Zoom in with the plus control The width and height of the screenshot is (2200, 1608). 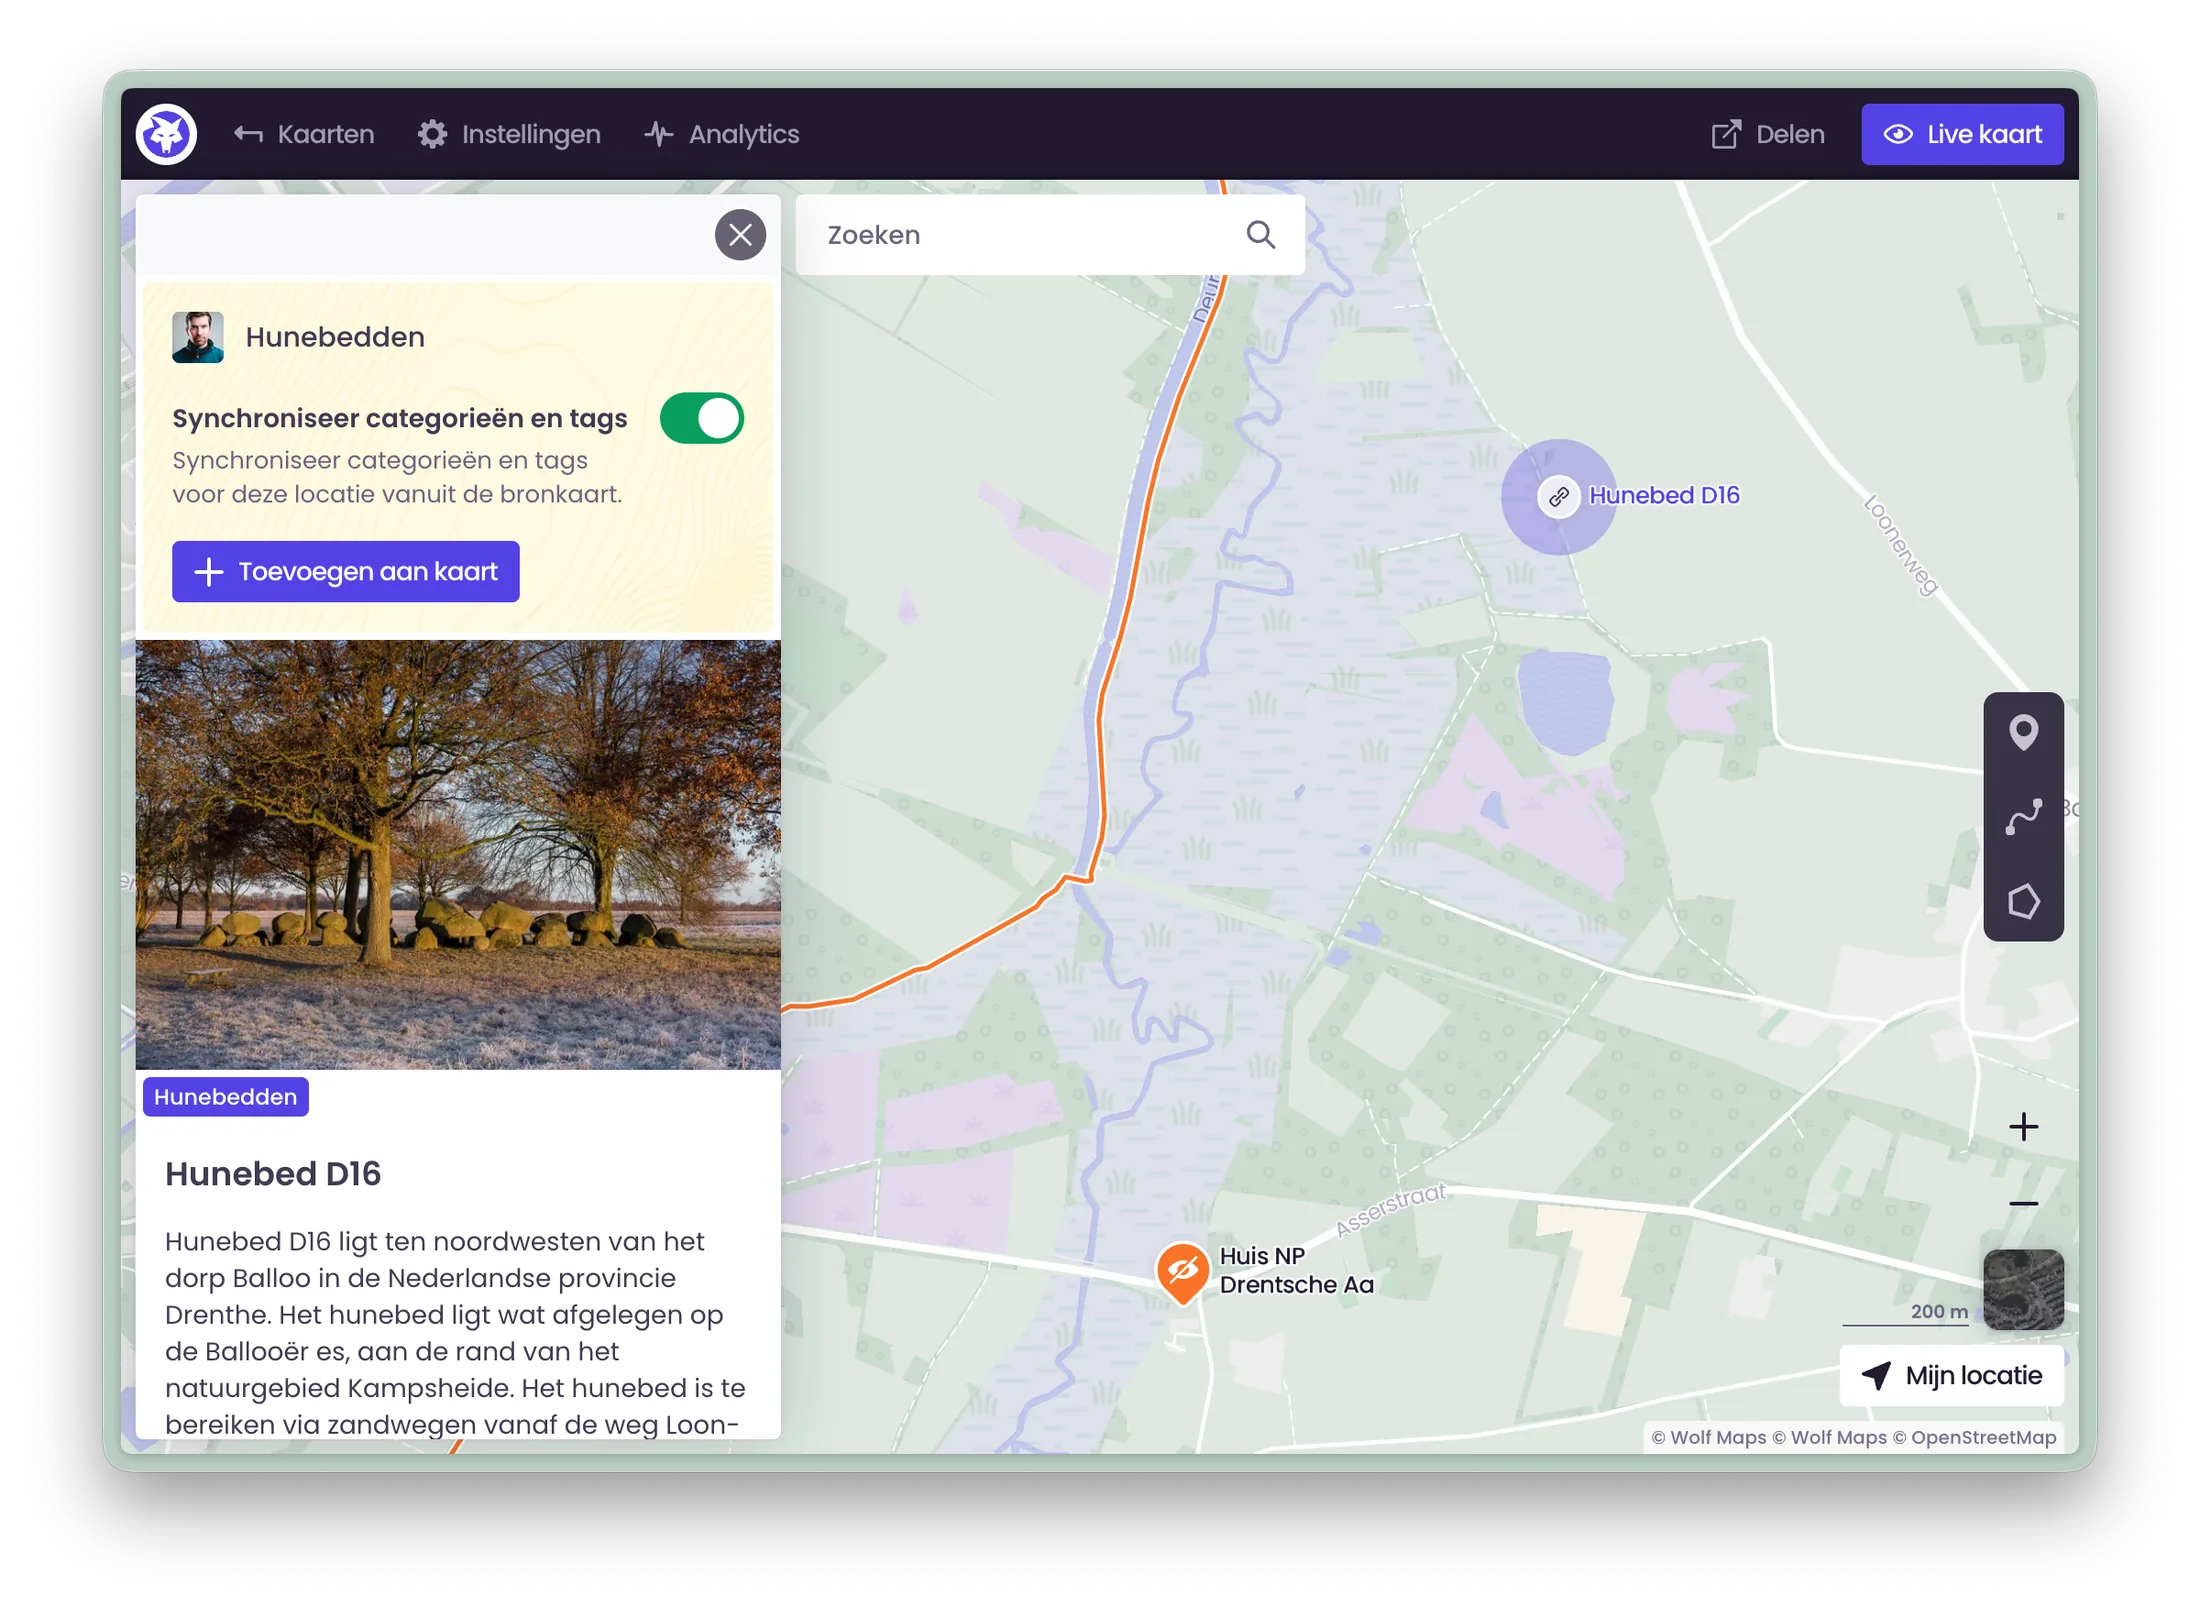(2023, 1126)
